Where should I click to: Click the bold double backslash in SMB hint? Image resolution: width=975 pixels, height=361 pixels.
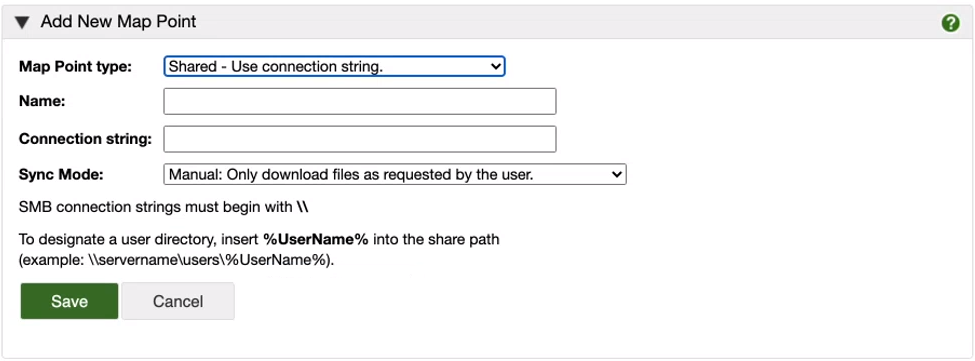pos(302,208)
